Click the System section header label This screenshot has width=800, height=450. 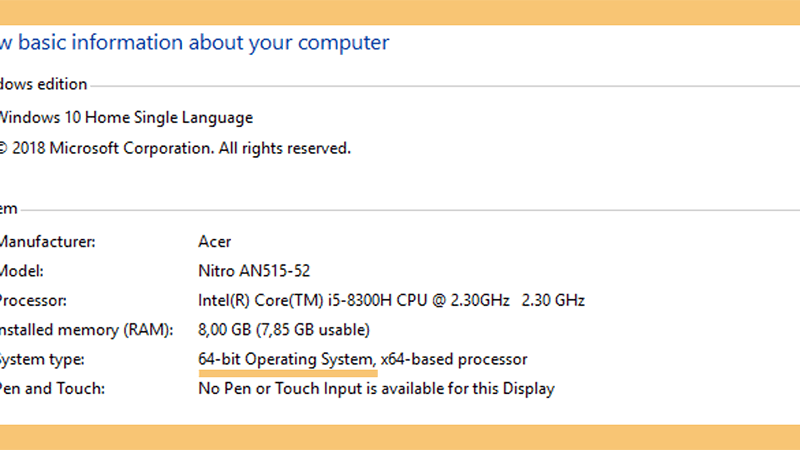pyautogui.click(x=9, y=209)
